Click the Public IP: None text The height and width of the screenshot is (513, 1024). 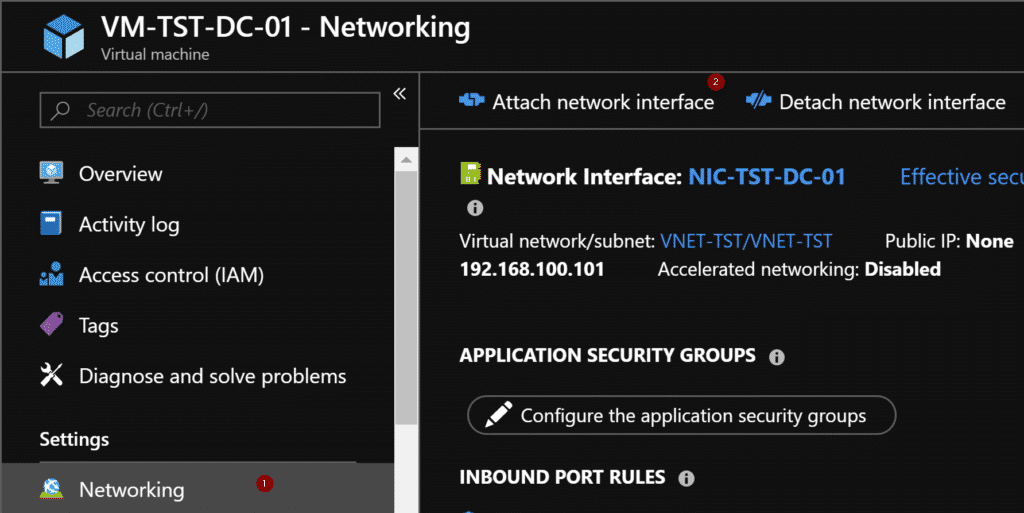tap(949, 241)
